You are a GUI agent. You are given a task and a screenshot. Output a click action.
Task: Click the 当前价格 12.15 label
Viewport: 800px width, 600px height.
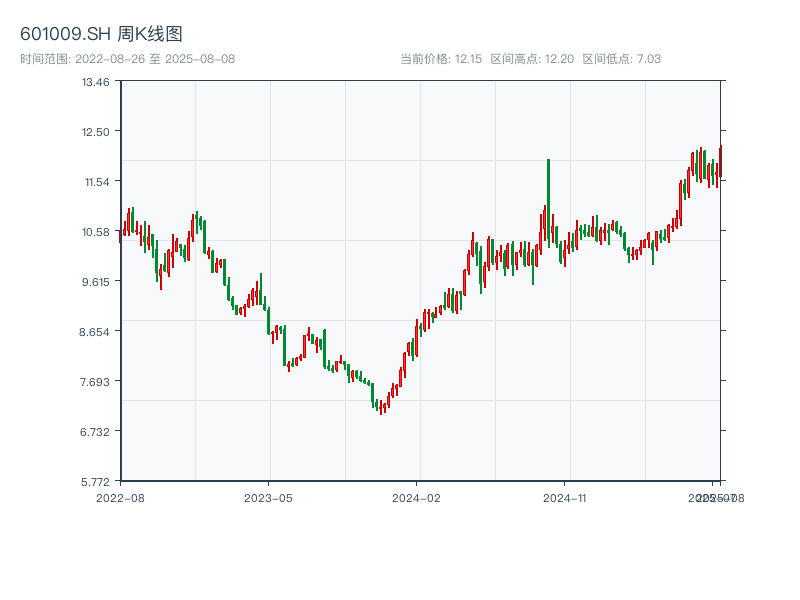point(441,59)
